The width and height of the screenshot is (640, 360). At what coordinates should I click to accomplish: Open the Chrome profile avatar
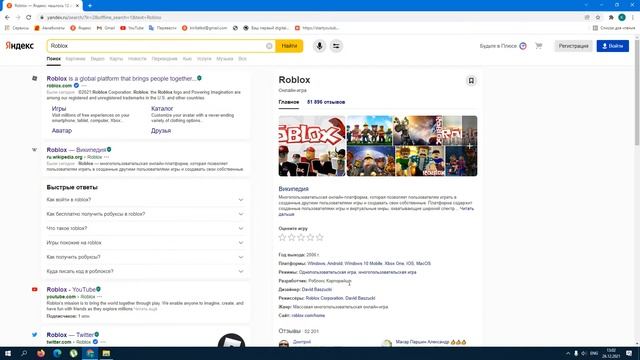pos(622,17)
